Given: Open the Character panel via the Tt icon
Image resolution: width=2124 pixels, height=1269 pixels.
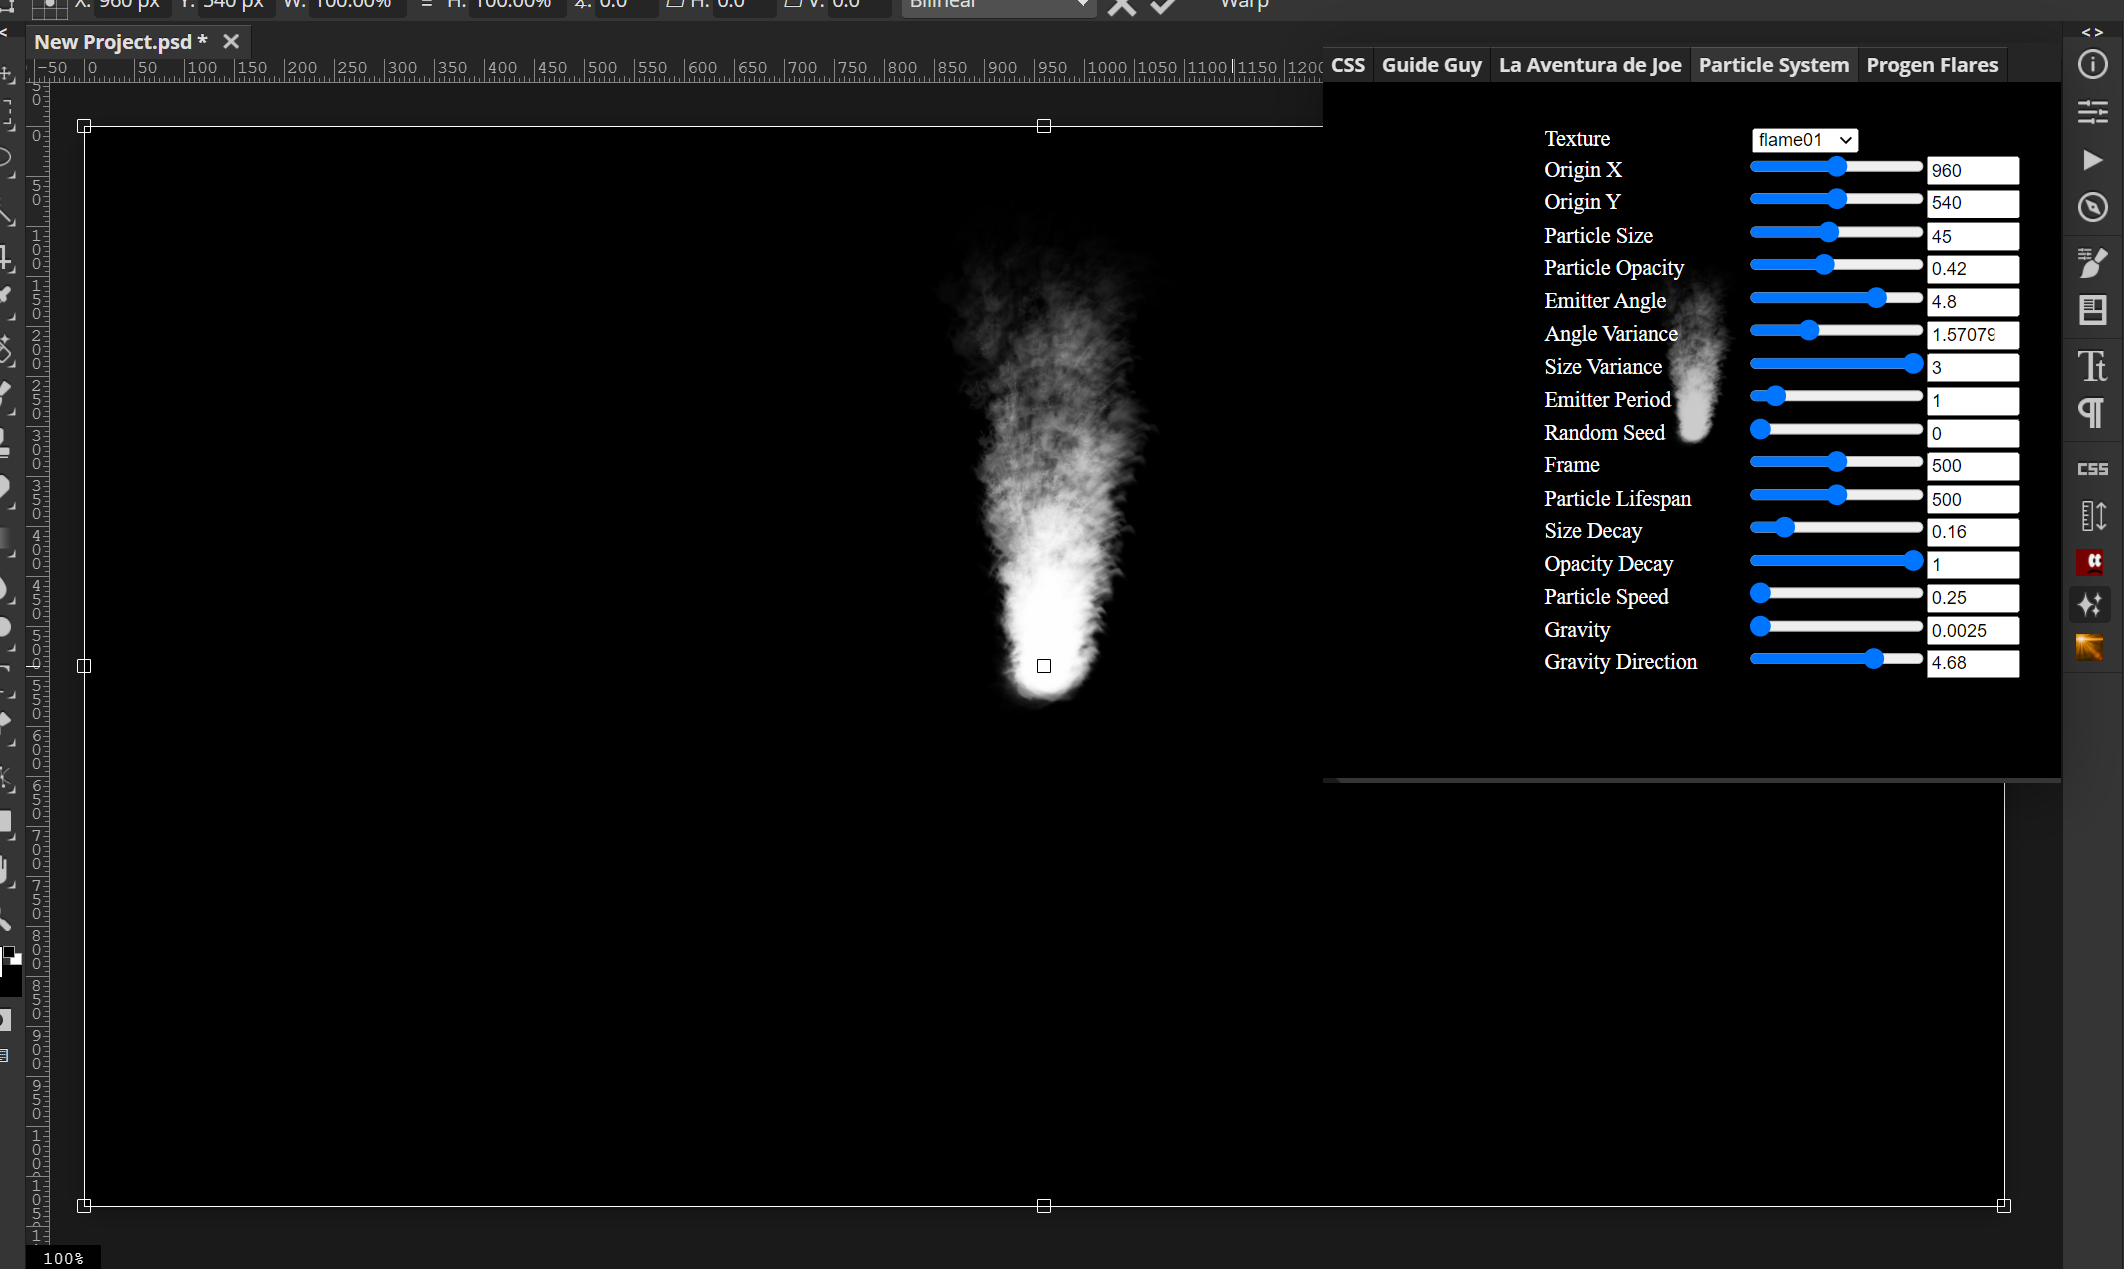Looking at the screenshot, I should [x=2092, y=366].
